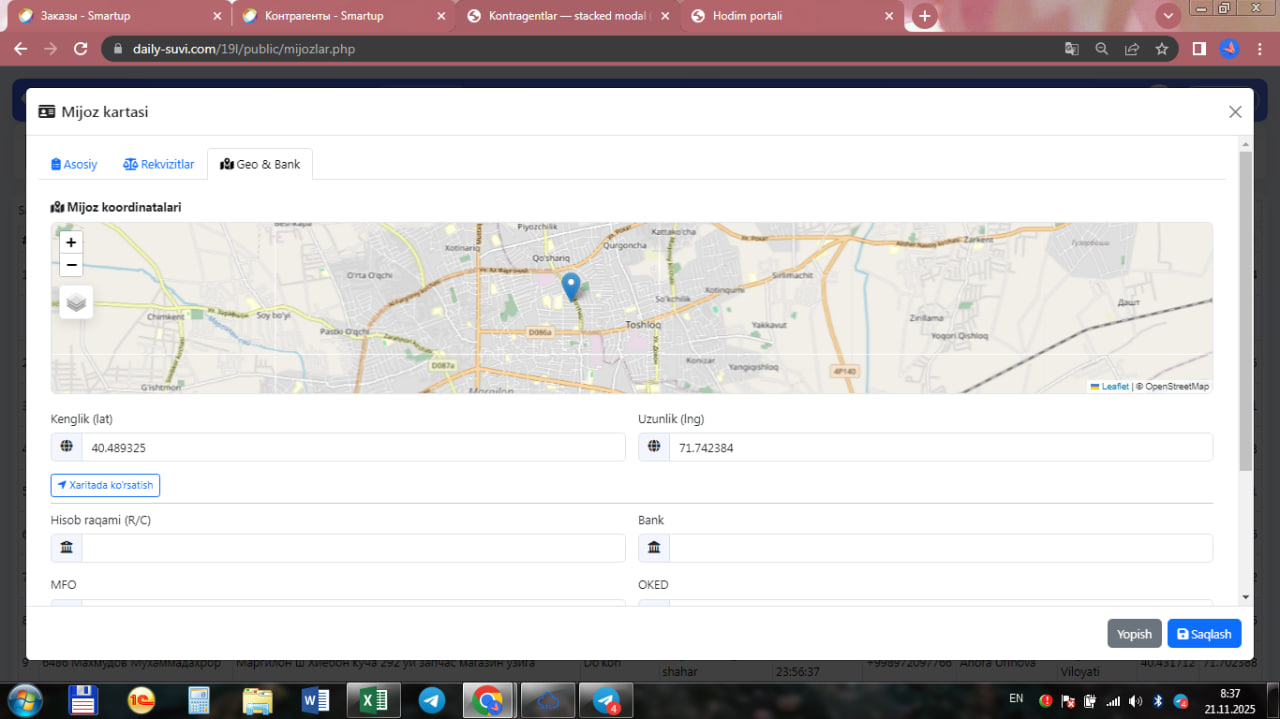Viewport: 1280px width, 719px height.
Task: Click the Yopish button
Action: [x=1134, y=634]
